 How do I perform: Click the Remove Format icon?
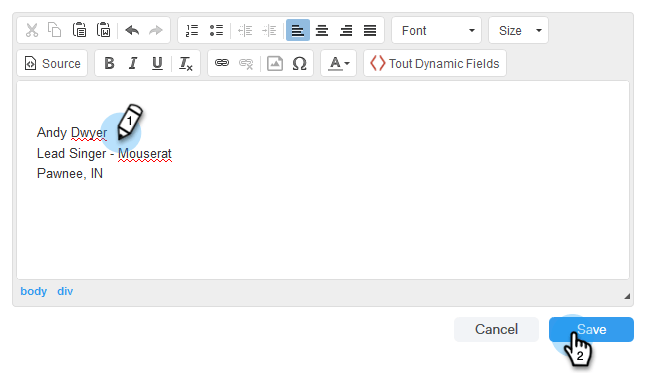(186, 63)
